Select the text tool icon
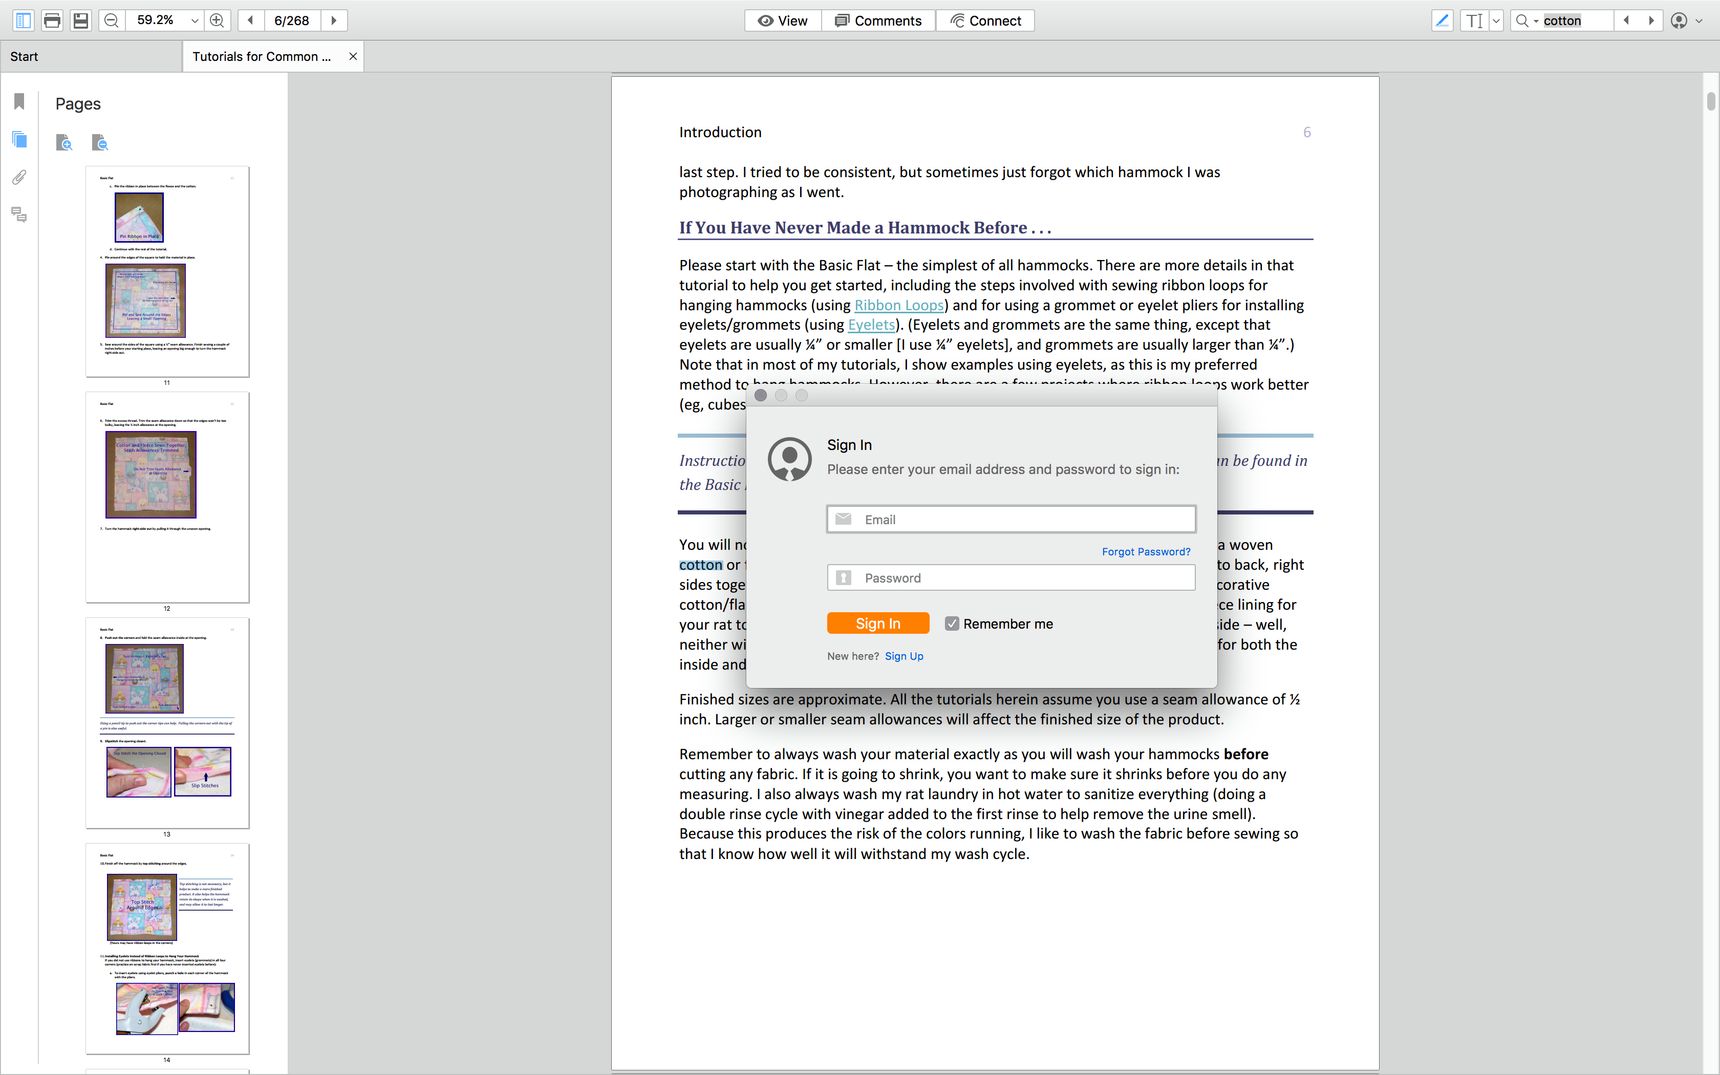This screenshot has width=1720, height=1075. (x=1474, y=20)
